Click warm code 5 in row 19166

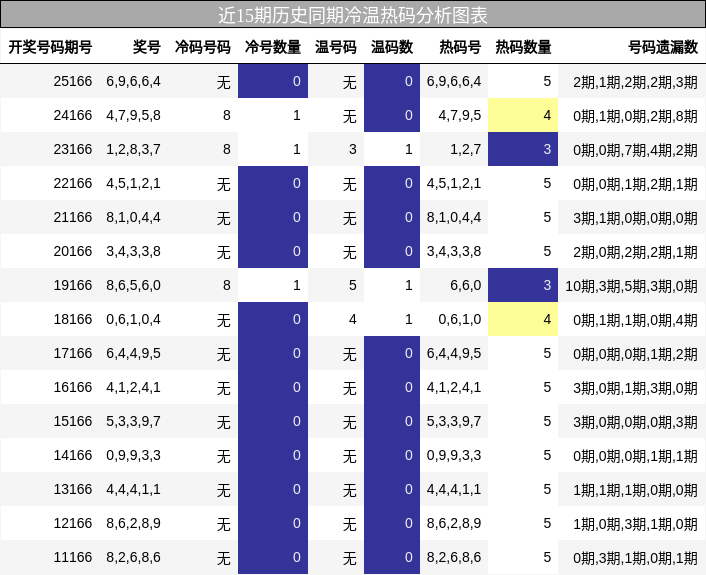pyautogui.click(x=353, y=285)
